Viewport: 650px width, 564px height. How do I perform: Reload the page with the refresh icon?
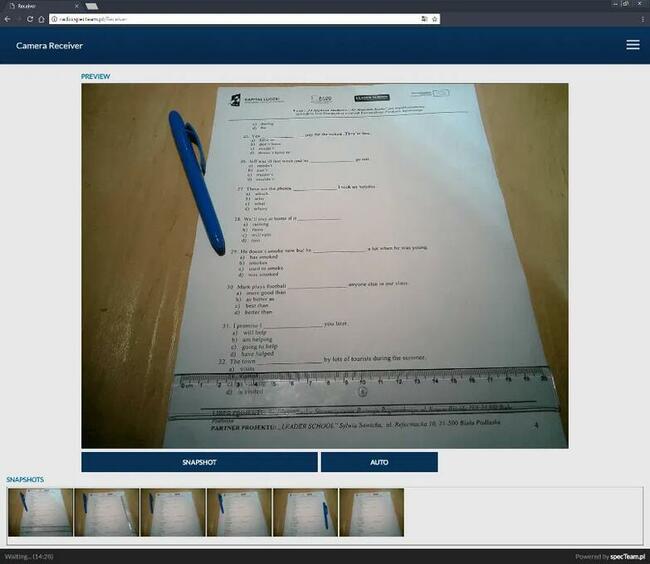pos(30,19)
